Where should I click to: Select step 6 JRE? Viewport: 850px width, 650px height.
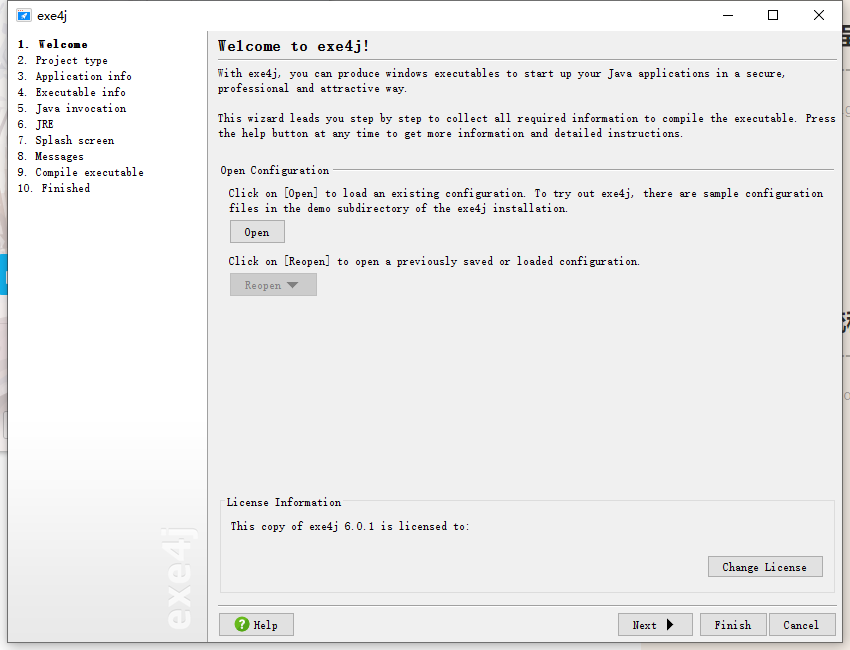(x=35, y=124)
